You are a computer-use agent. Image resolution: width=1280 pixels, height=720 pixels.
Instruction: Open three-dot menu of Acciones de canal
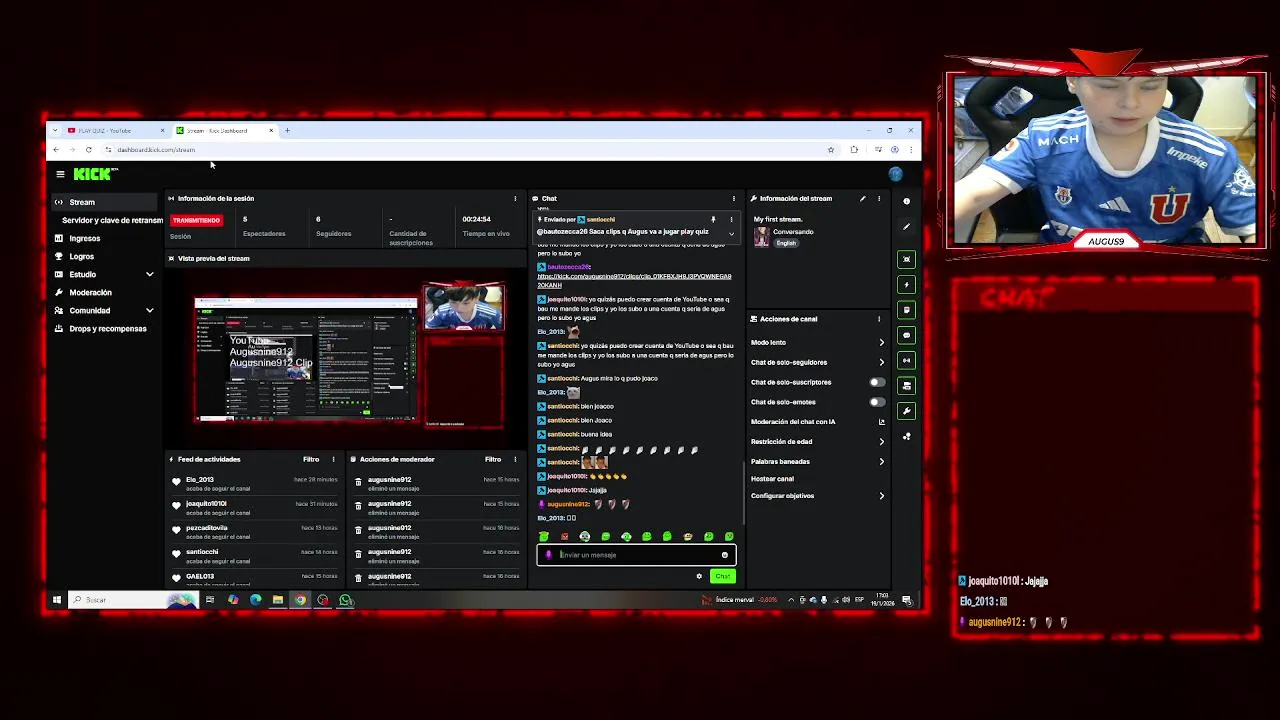(x=879, y=319)
